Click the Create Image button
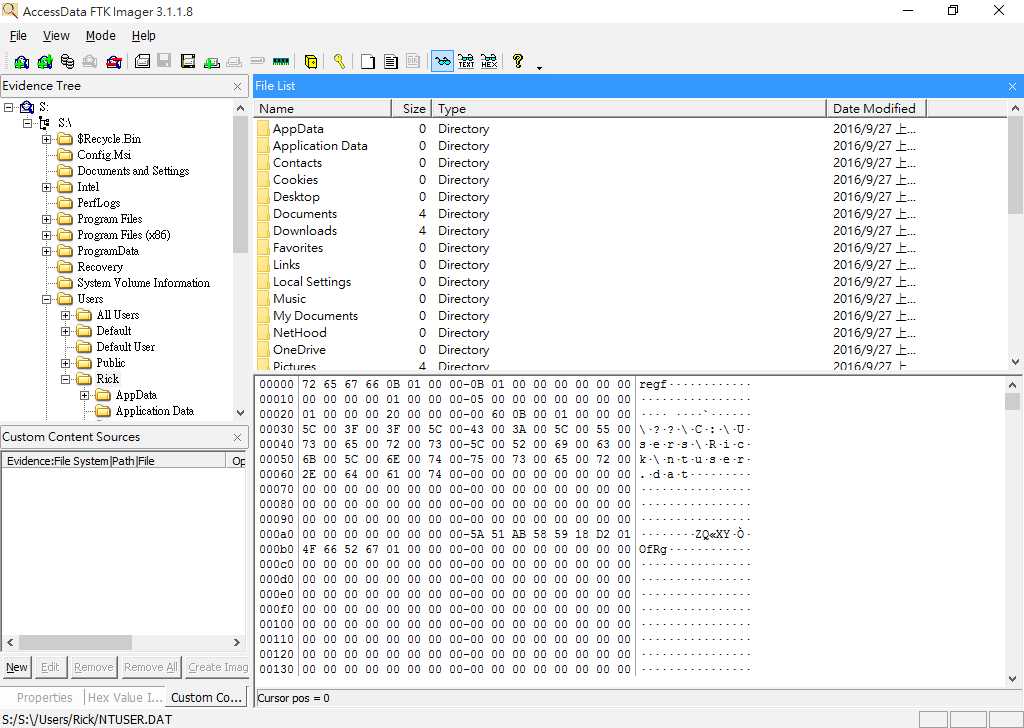Screen dimensions: 1024x728 coord(217,667)
